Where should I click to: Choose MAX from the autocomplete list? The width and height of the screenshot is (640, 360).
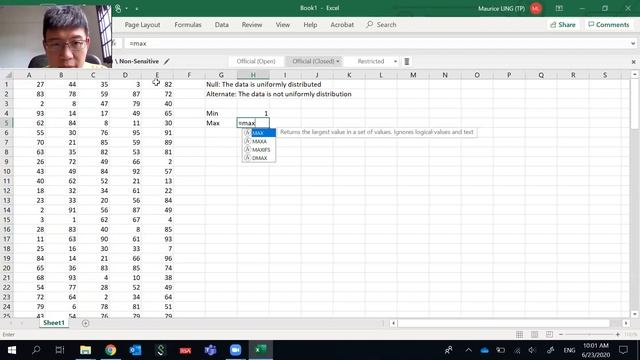pos(259,133)
